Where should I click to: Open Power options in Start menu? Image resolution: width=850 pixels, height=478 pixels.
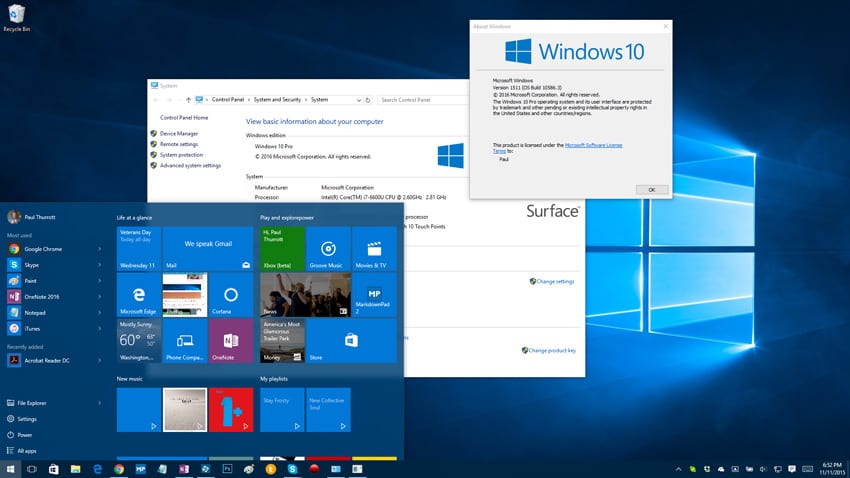coord(20,435)
